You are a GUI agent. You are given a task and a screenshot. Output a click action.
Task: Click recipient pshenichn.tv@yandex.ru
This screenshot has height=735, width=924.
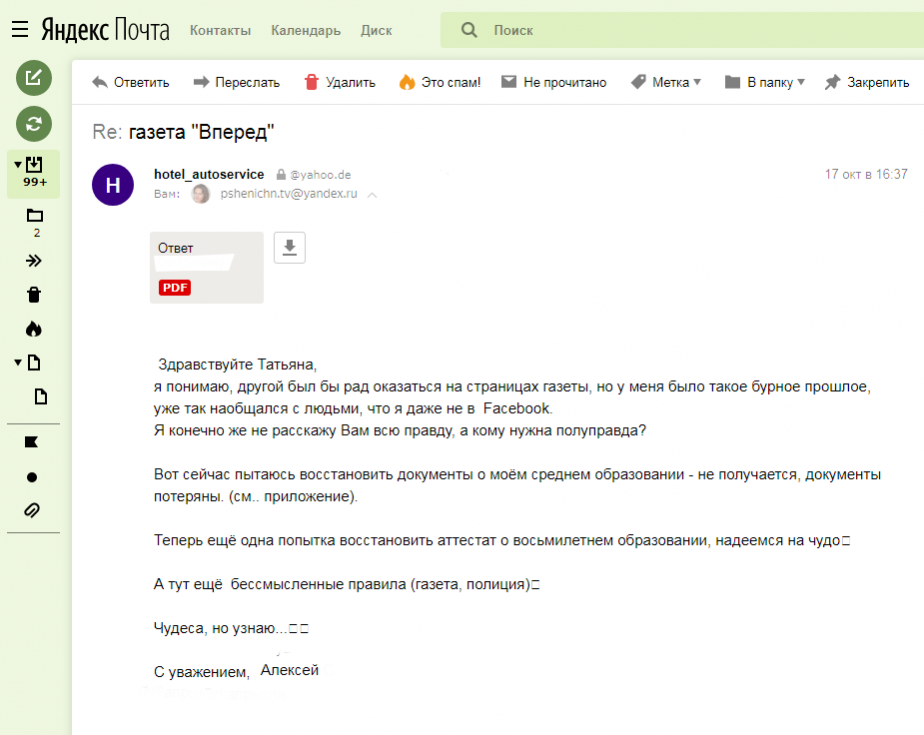coord(289,194)
